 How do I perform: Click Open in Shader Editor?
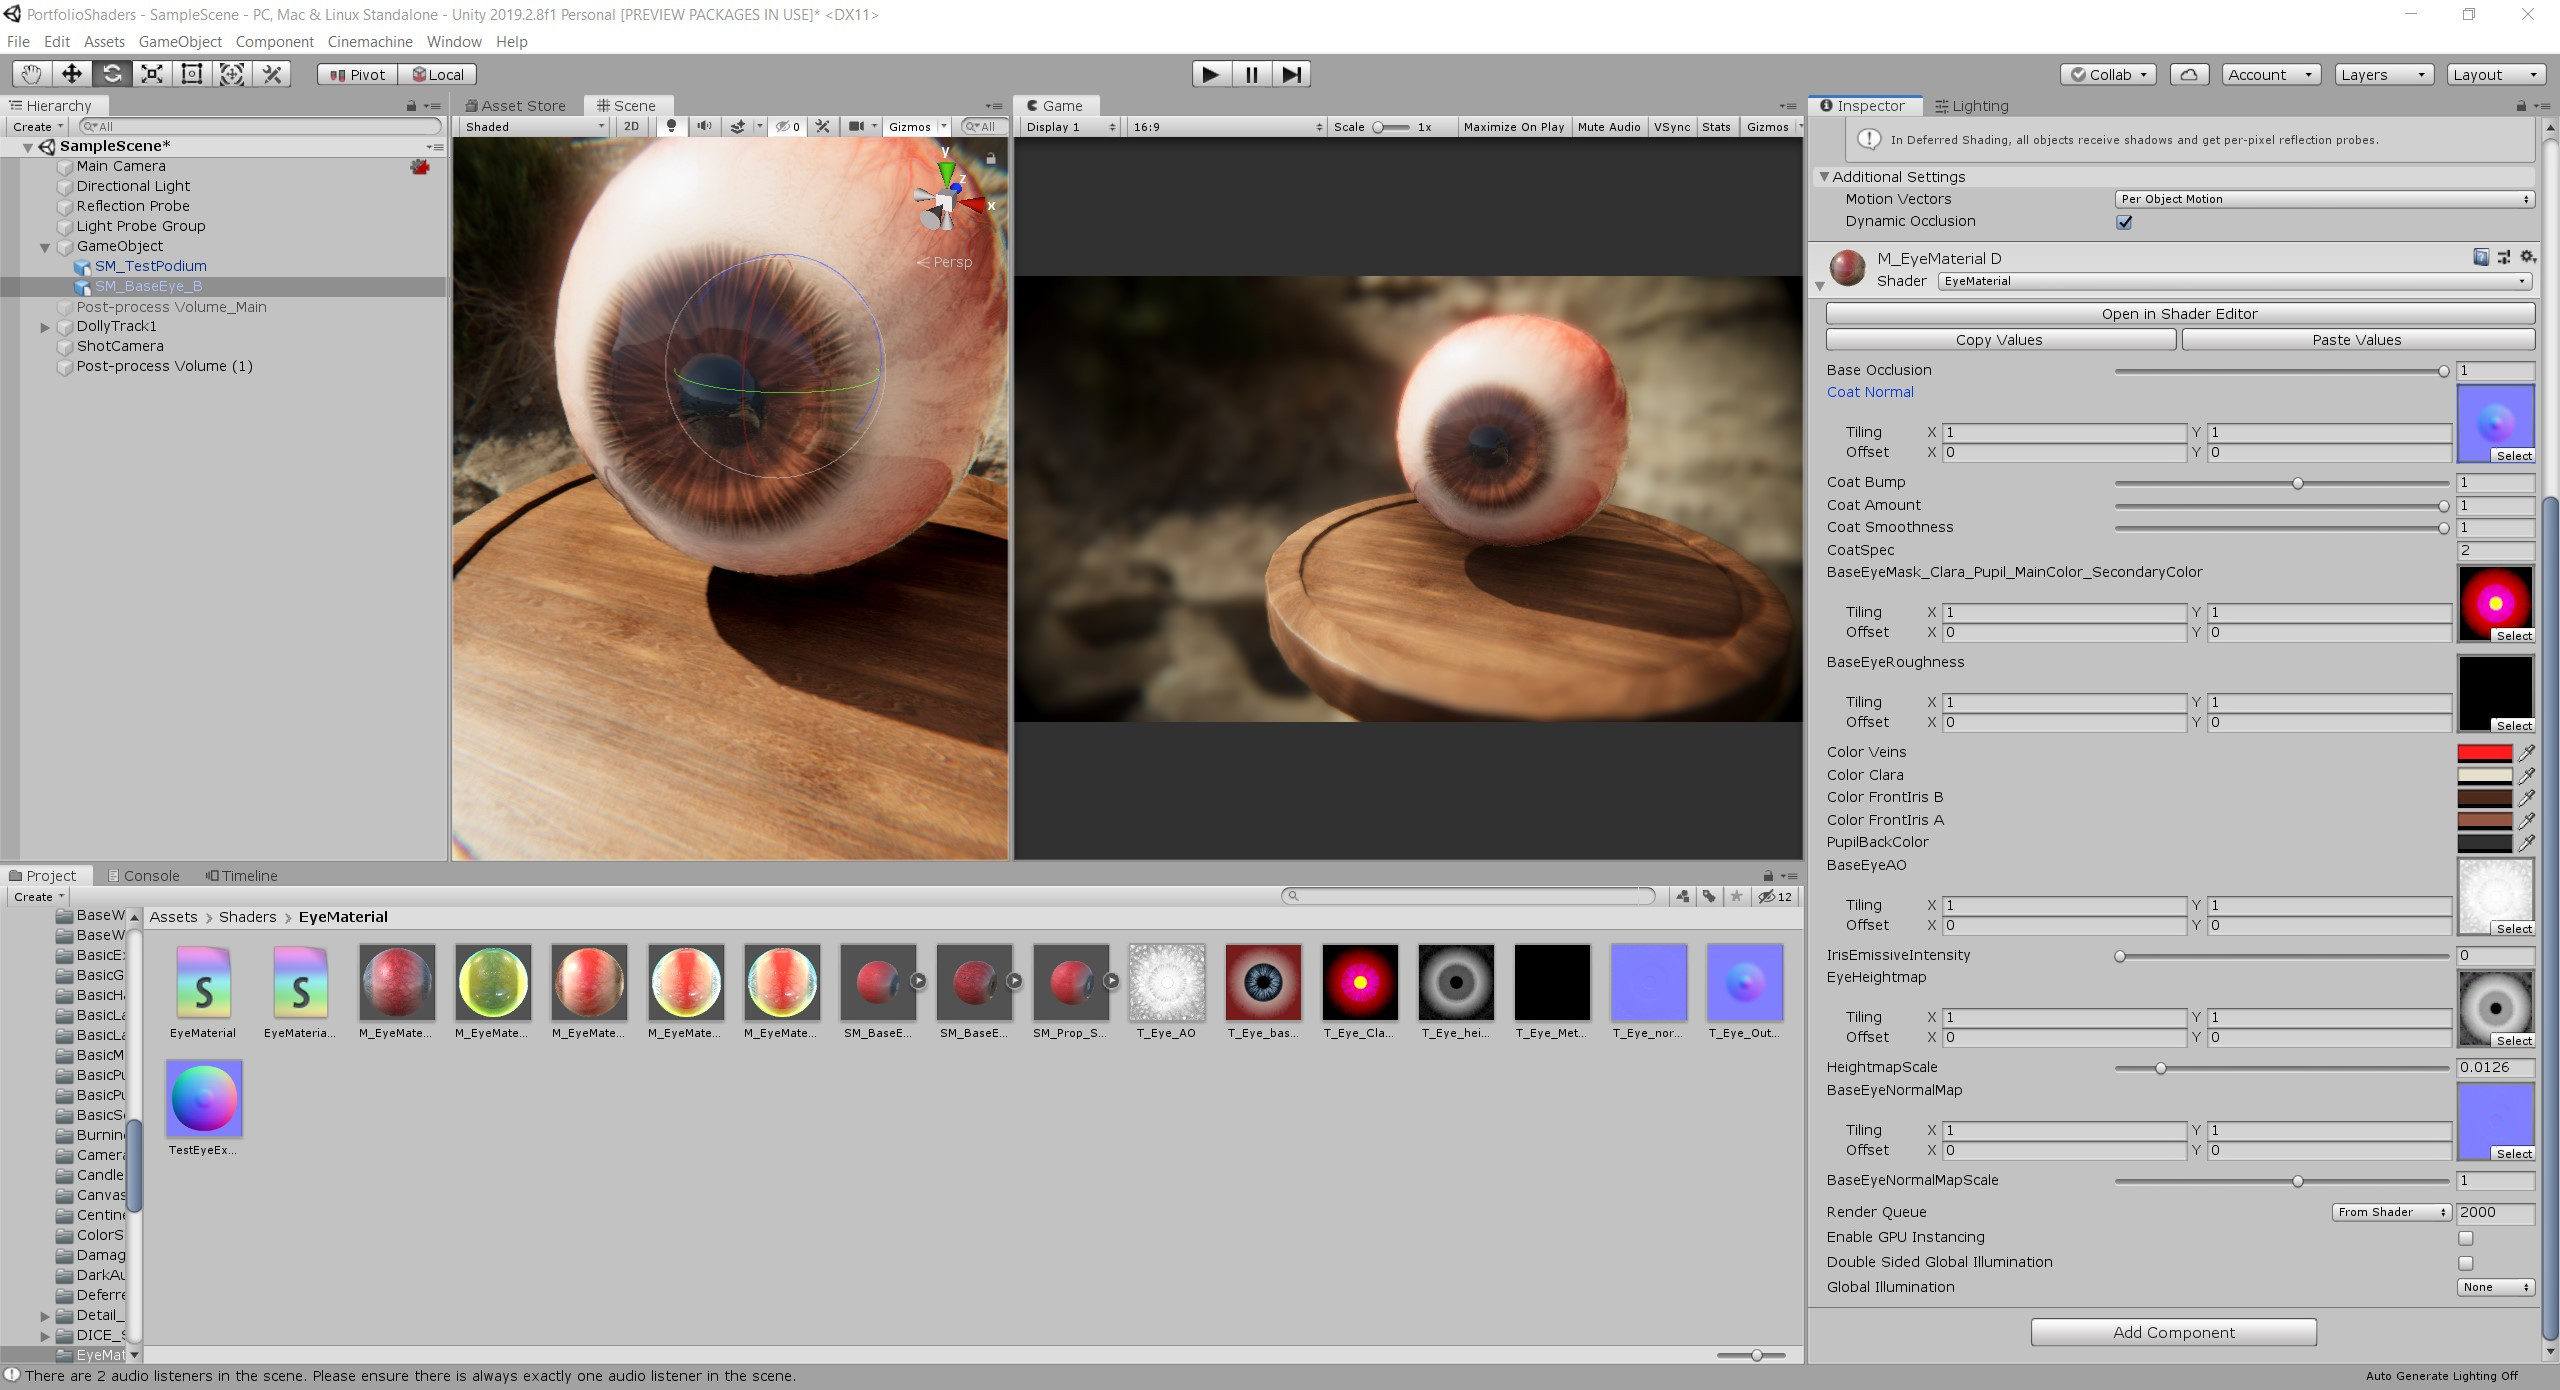[x=2178, y=313]
